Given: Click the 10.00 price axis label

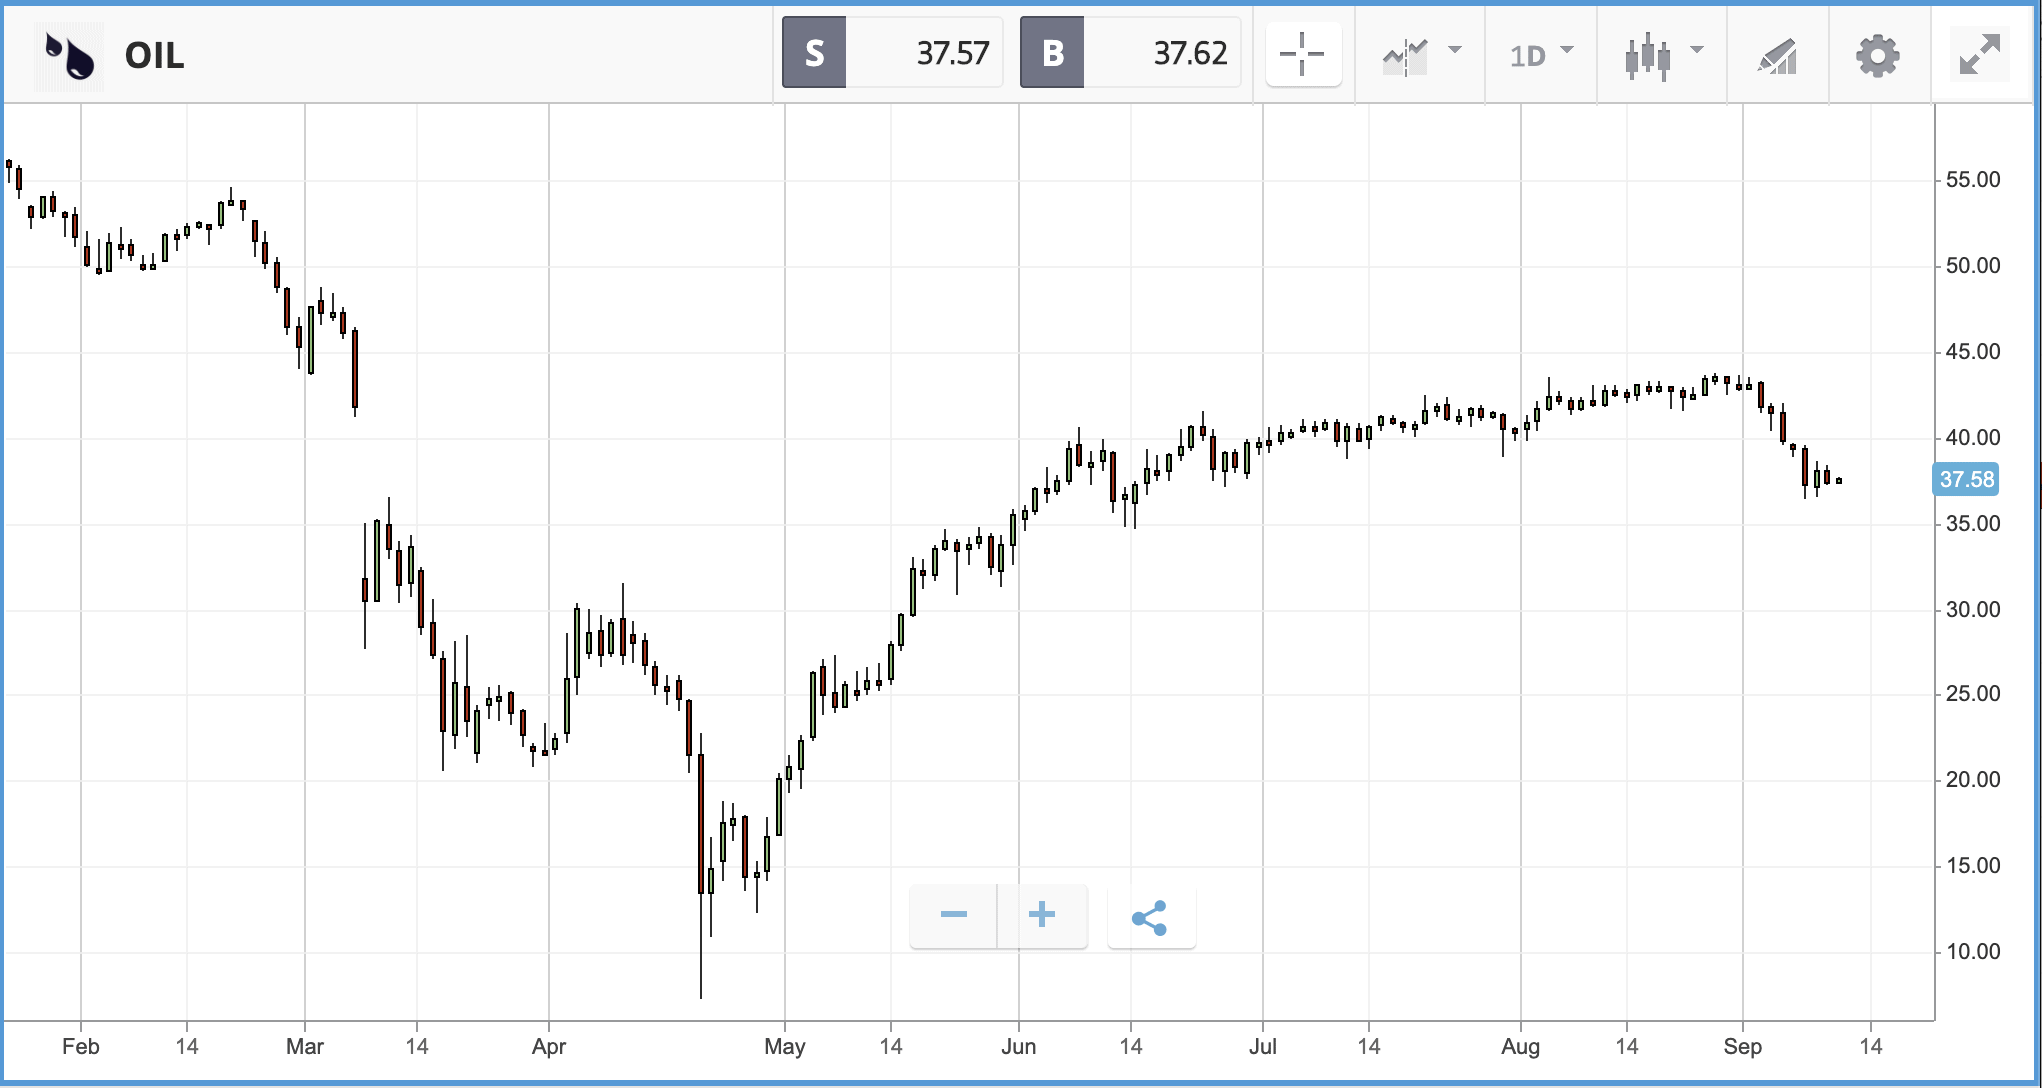Looking at the screenshot, I should [x=1973, y=952].
